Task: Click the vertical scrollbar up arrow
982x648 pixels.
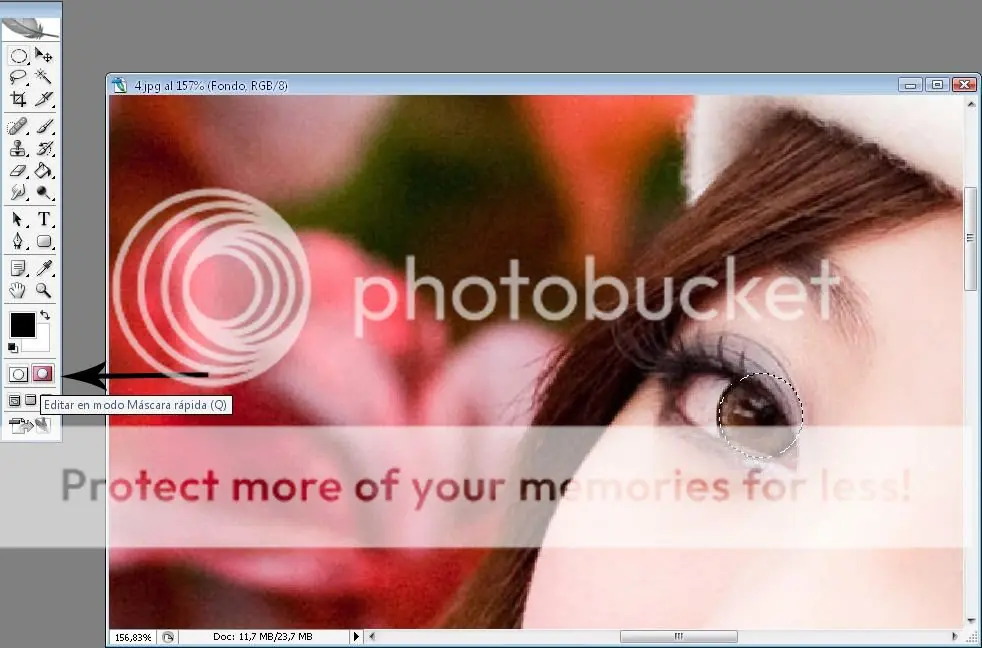Action: click(971, 104)
